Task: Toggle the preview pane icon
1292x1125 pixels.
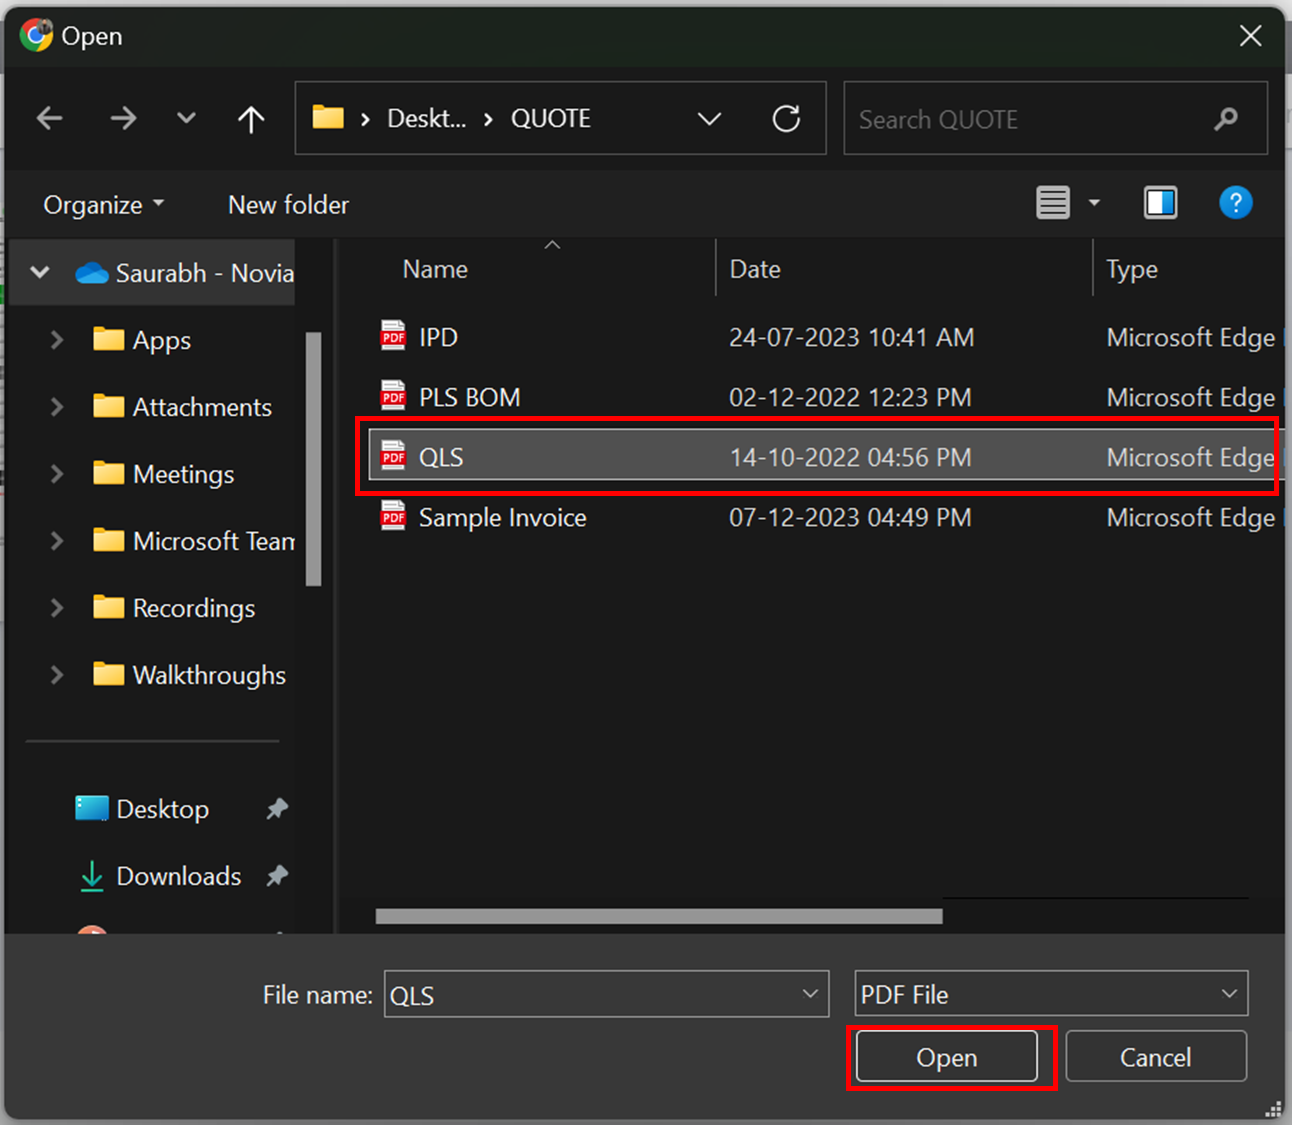Action: click(1160, 204)
